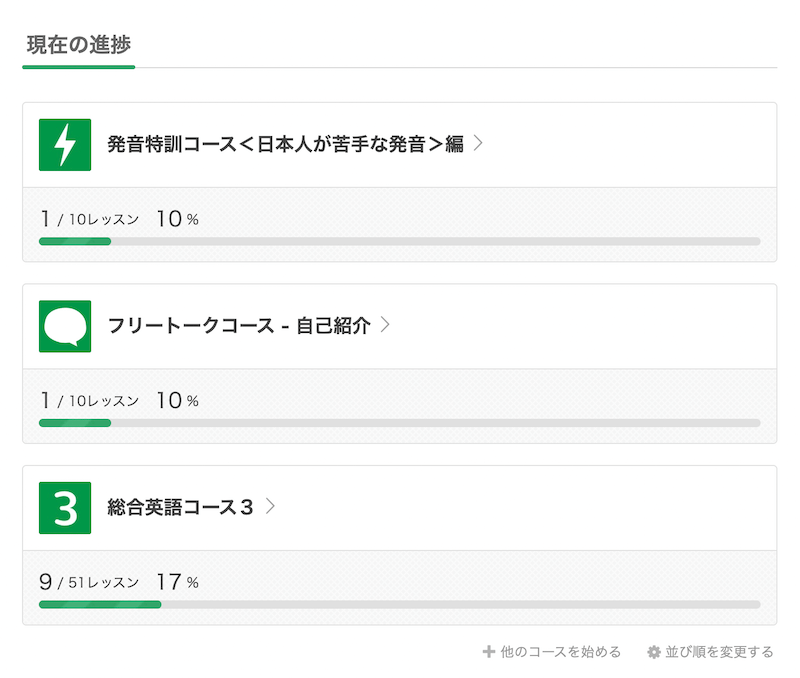Click 並び順を変更する link
Screen dimensions: 800x678
[x=719, y=652]
